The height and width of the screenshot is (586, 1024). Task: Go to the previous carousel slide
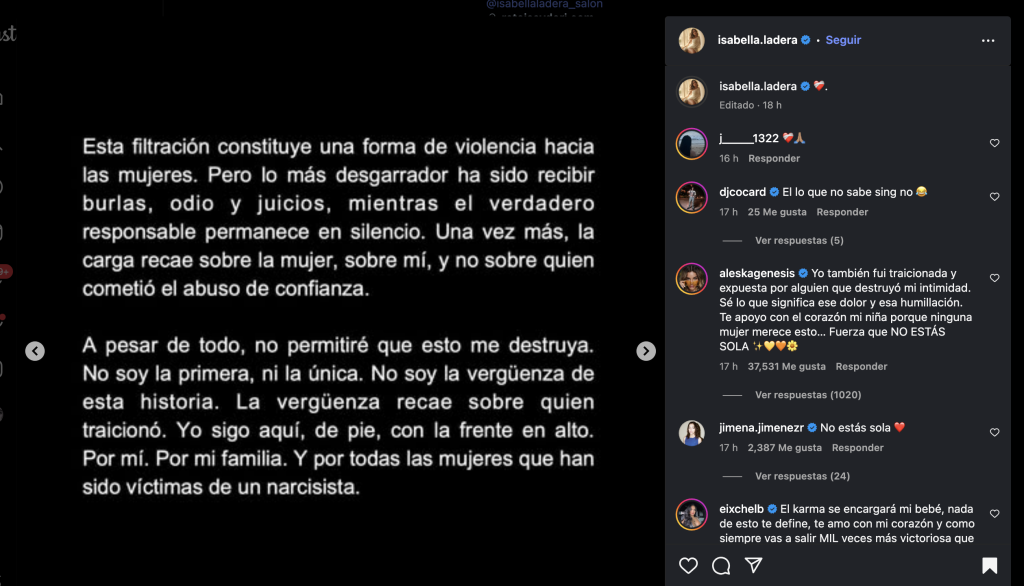point(35,351)
